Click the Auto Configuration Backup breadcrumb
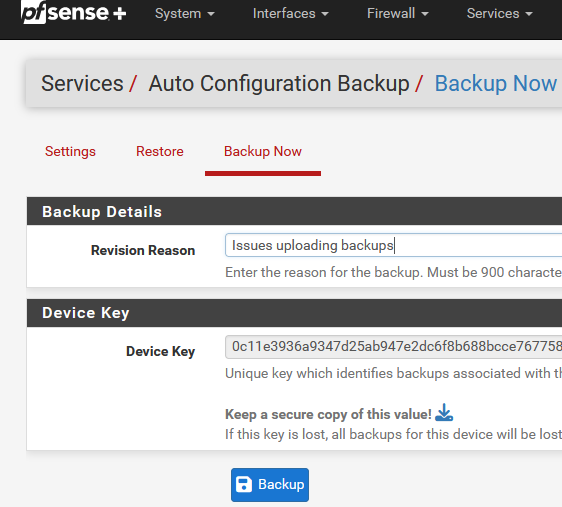Image resolution: width=562 pixels, height=507 pixels. pyautogui.click(x=279, y=83)
